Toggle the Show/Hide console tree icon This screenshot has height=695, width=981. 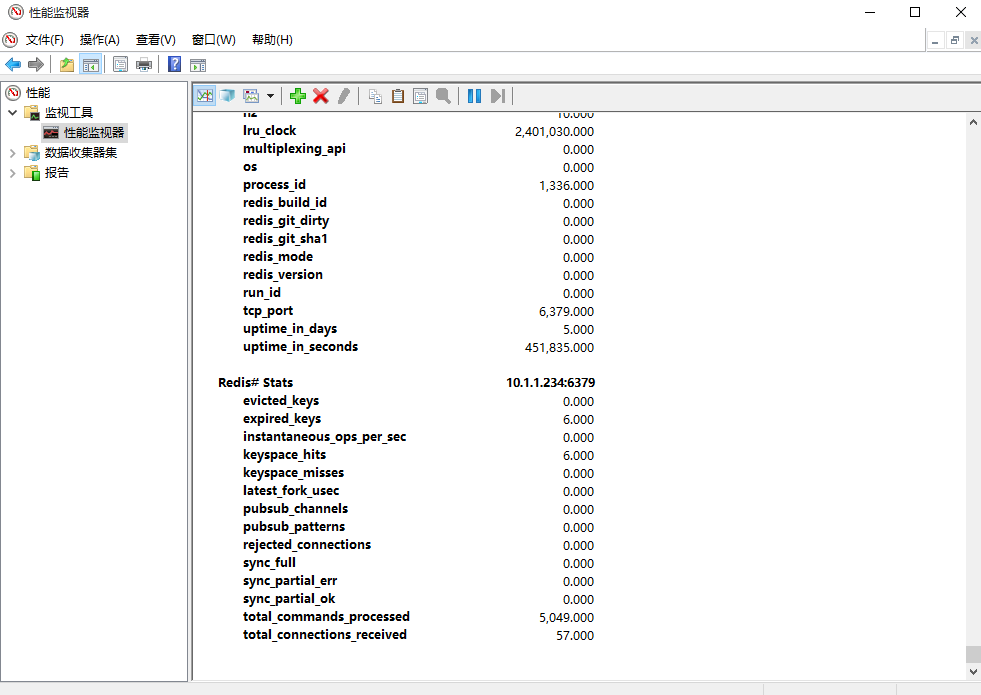coord(91,64)
